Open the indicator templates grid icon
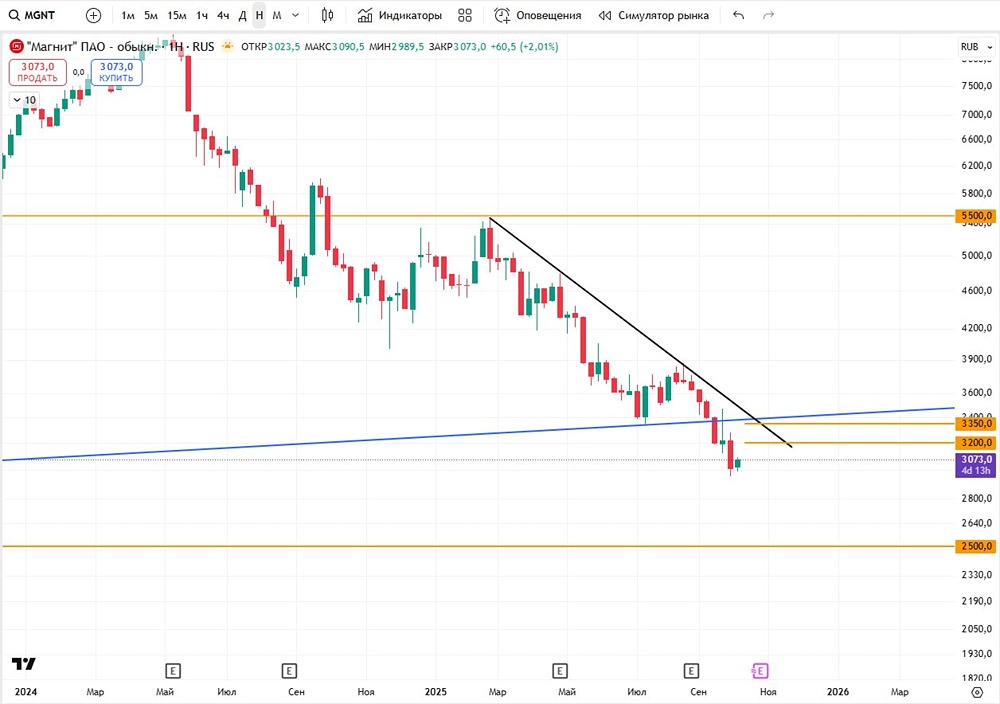This screenshot has width=1000, height=704. click(x=465, y=16)
